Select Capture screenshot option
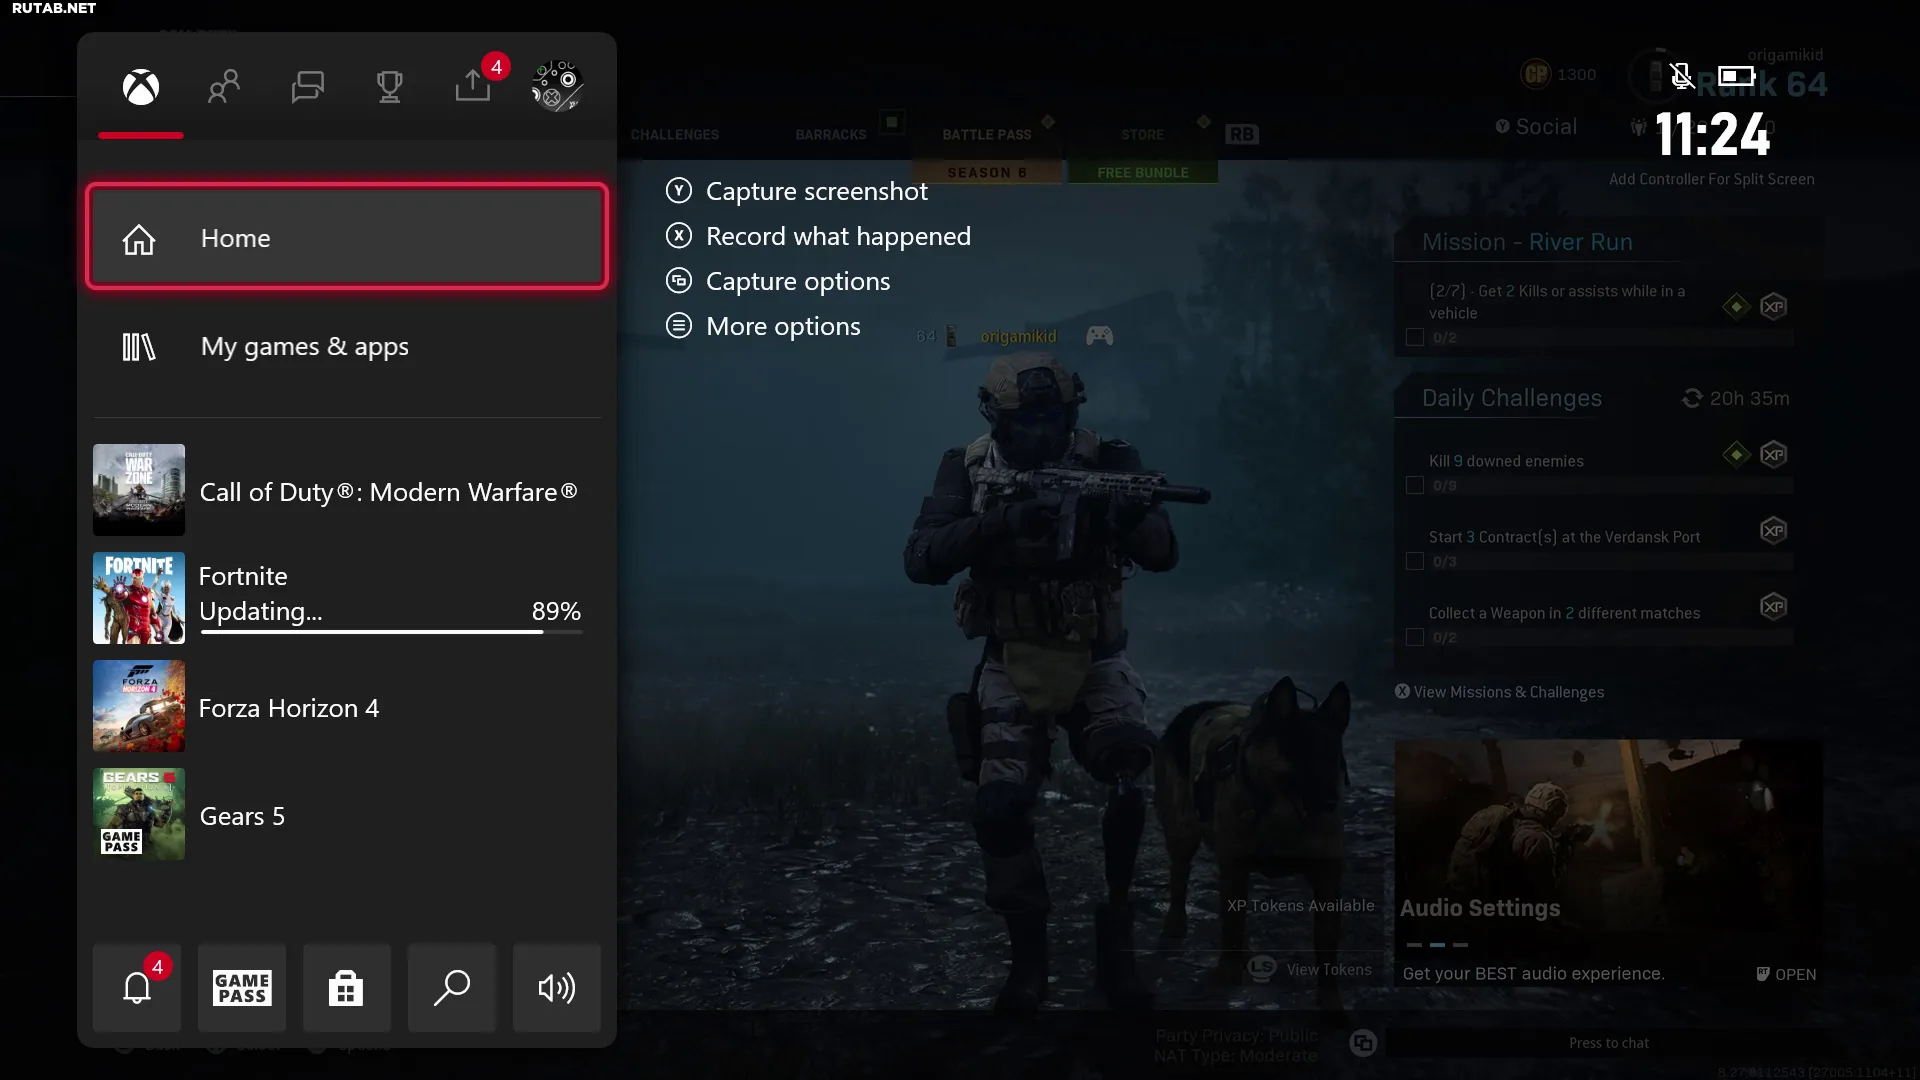The height and width of the screenshot is (1080, 1920). click(x=816, y=191)
